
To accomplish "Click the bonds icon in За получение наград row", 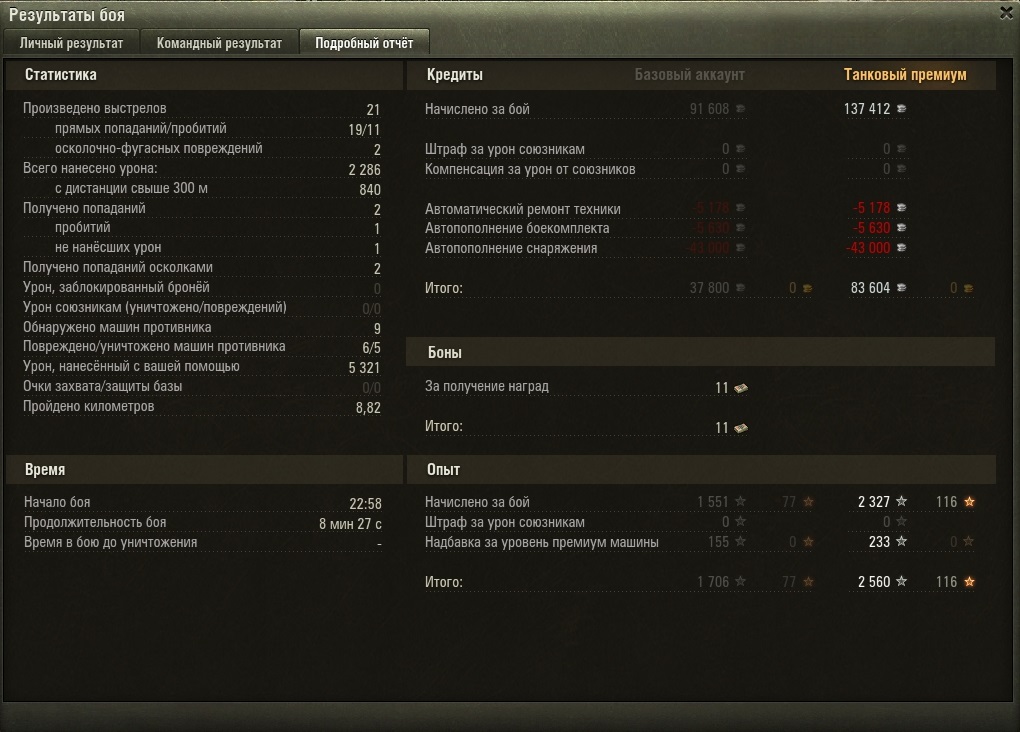I will (741, 388).
